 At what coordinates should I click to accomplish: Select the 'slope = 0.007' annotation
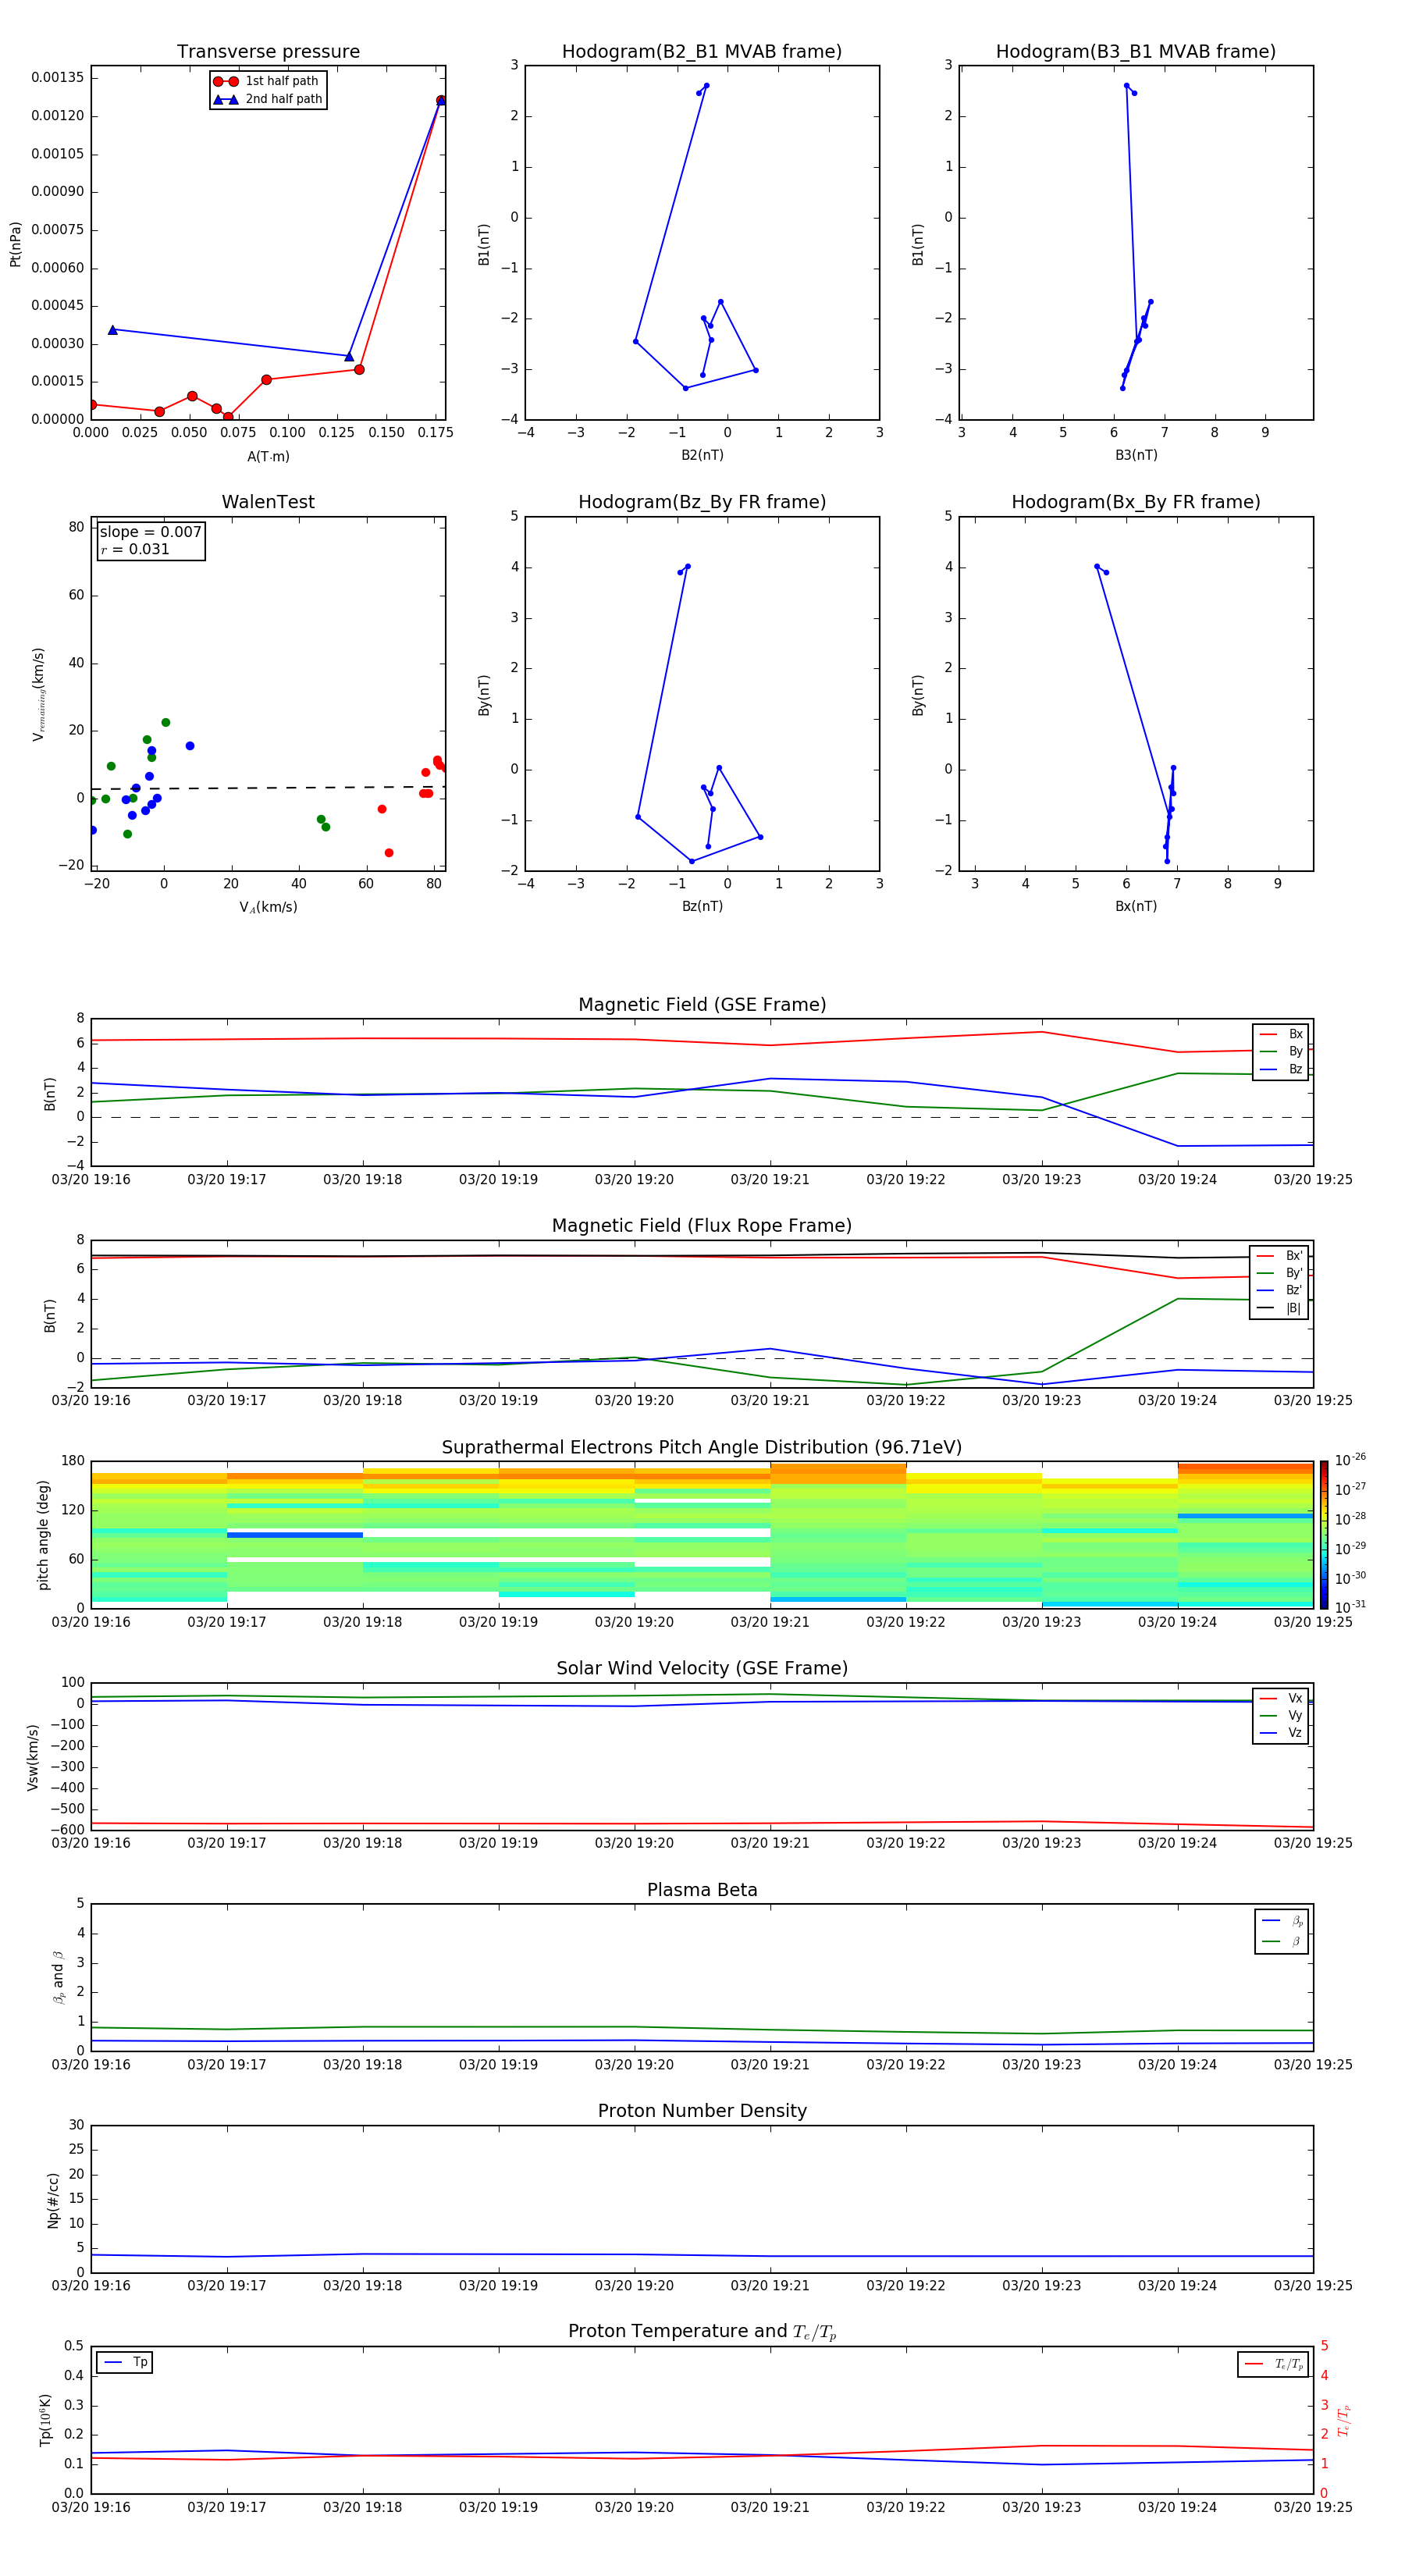coord(151,532)
